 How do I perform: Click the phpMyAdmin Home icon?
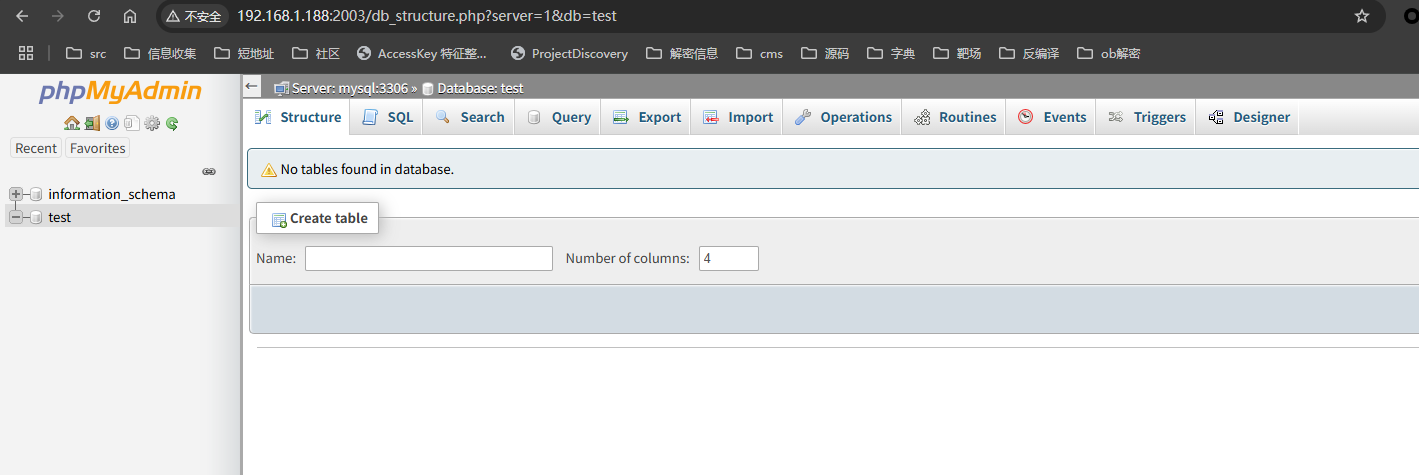[x=71, y=124]
